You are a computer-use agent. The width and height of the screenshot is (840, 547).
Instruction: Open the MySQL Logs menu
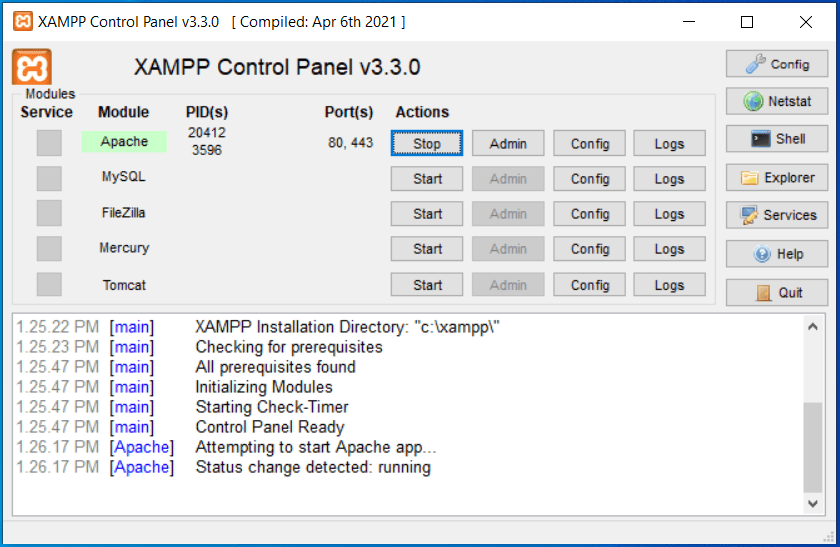[669, 178]
